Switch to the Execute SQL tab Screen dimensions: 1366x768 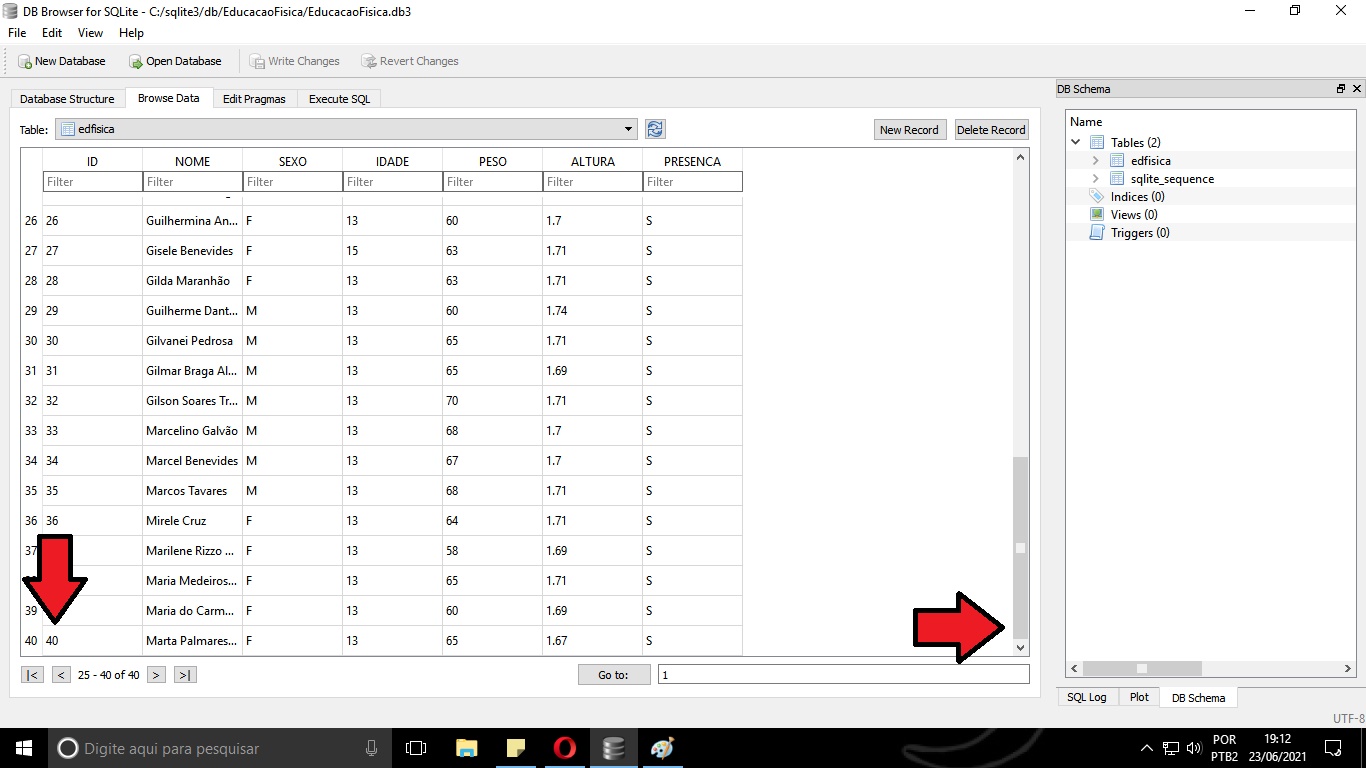pos(339,99)
